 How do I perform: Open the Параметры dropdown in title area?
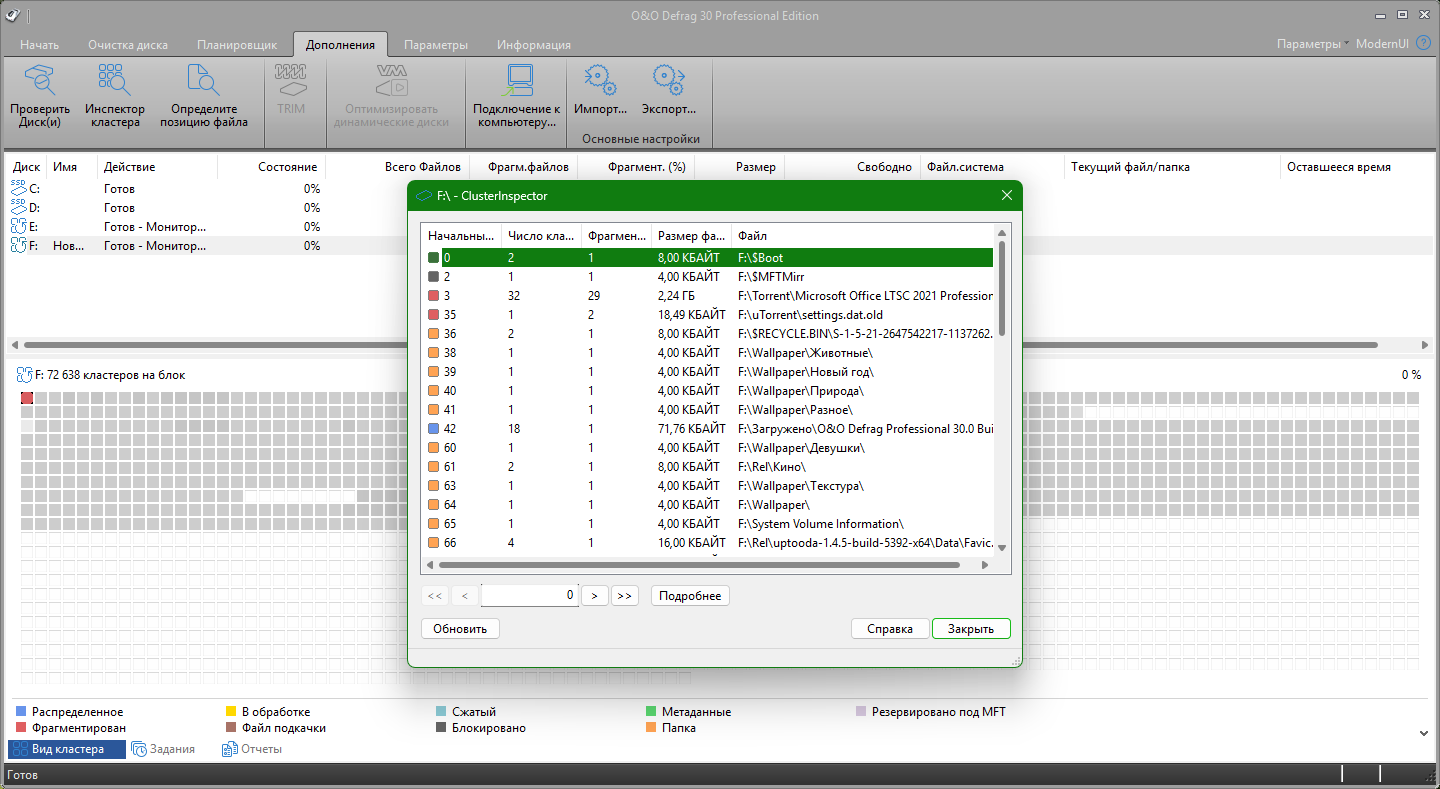[1312, 44]
